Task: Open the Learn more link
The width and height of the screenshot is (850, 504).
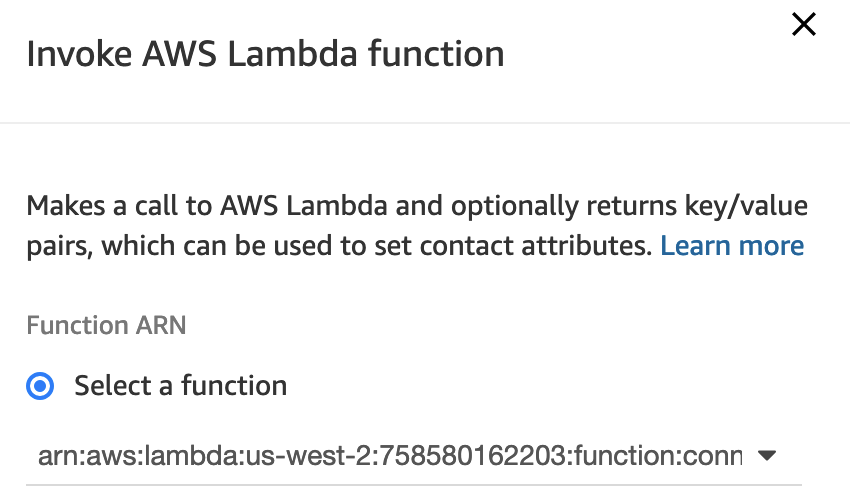Action: click(x=732, y=245)
